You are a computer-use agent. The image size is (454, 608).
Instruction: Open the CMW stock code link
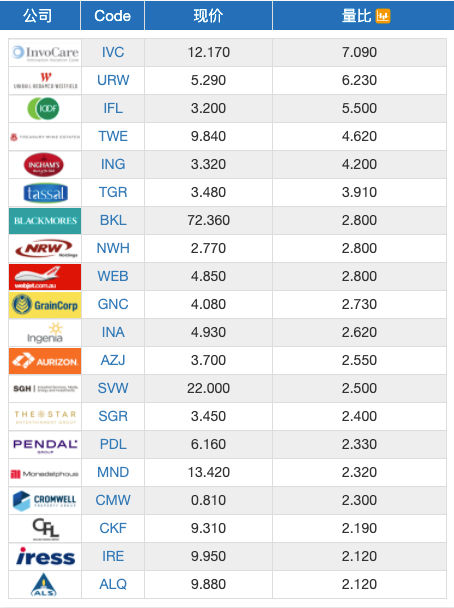pyautogui.click(x=113, y=500)
